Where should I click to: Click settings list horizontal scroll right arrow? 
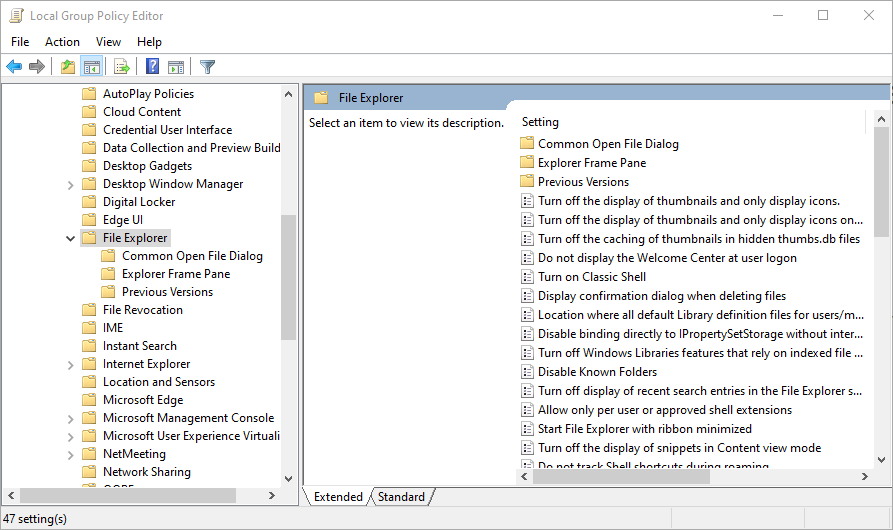[865, 476]
